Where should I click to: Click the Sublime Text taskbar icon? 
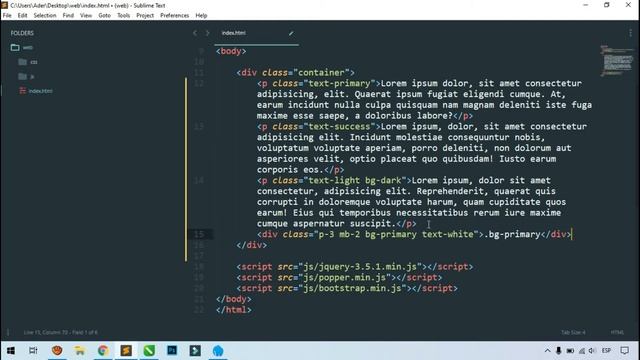(126, 351)
